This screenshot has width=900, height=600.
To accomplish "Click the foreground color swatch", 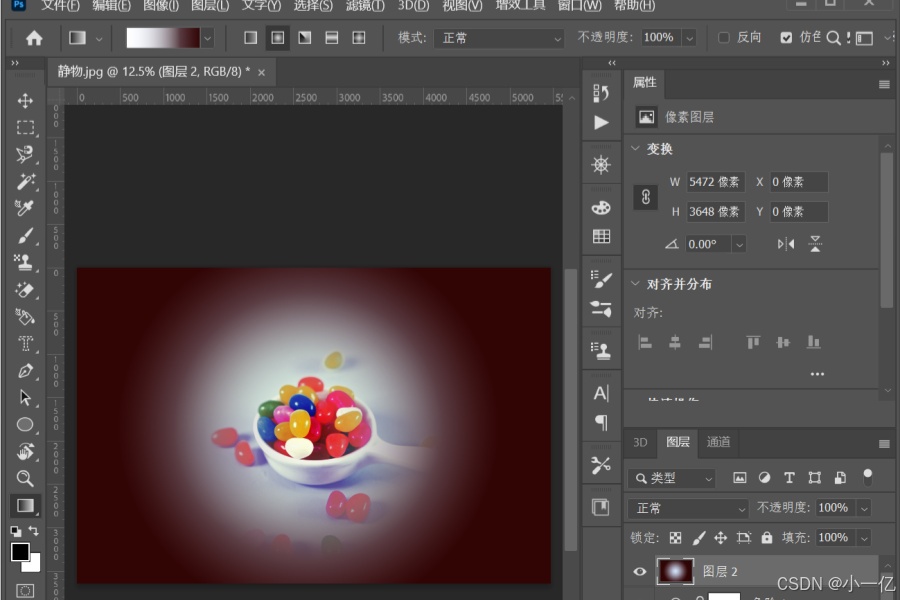I will pos(20,551).
